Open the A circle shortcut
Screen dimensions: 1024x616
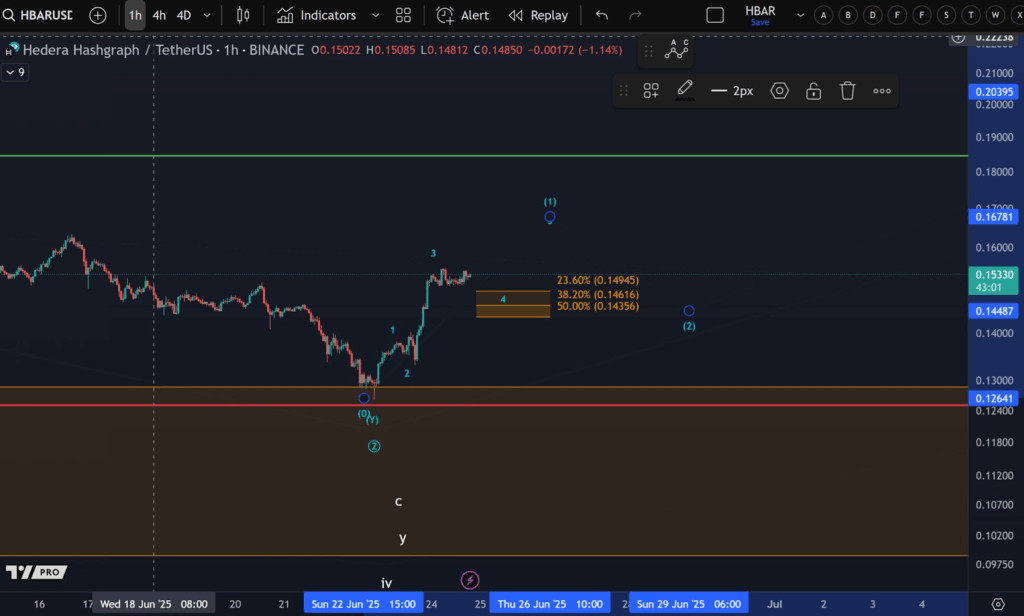pos(824,15)
